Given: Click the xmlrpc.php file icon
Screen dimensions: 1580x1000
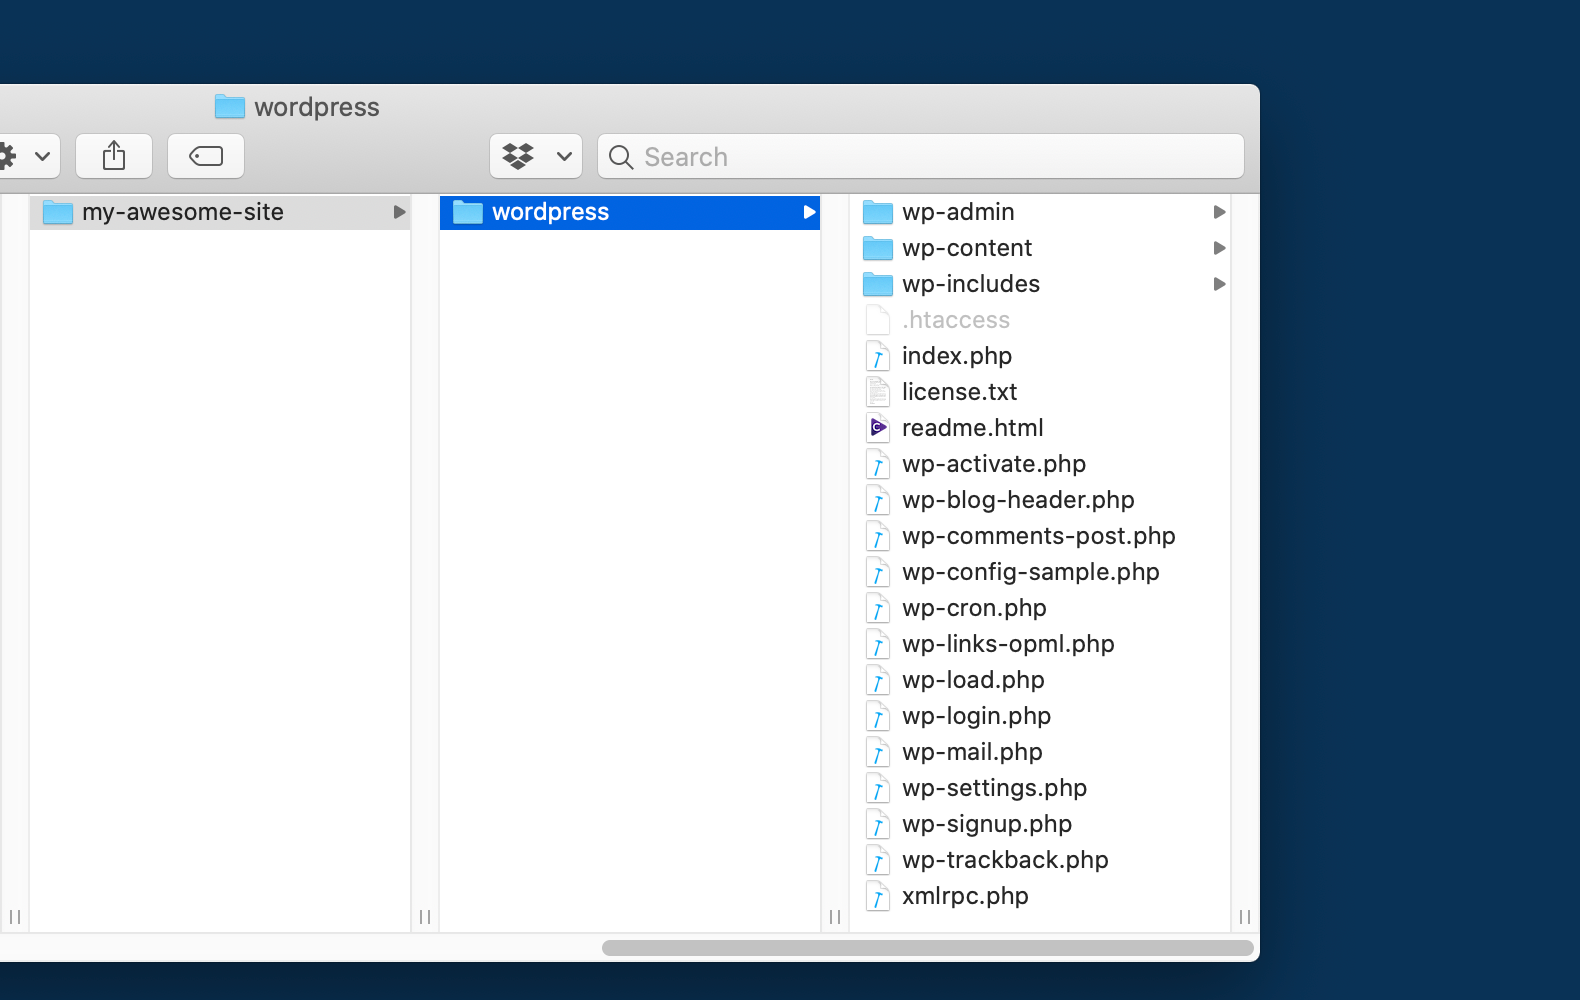Looking at the screenshot, I should click(878, 896).
